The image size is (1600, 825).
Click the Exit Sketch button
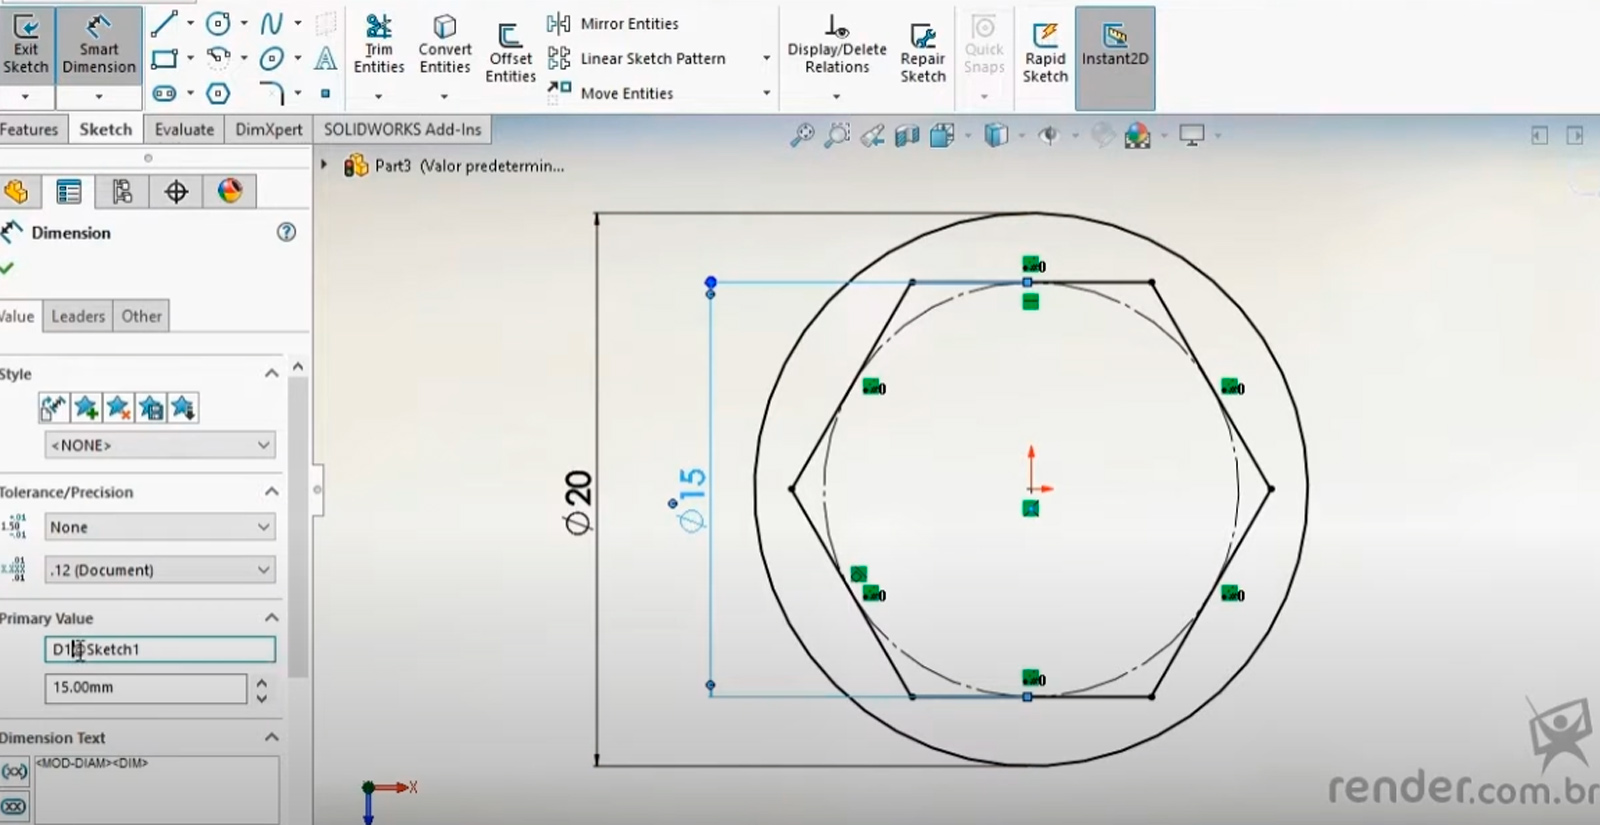point(26,44)
